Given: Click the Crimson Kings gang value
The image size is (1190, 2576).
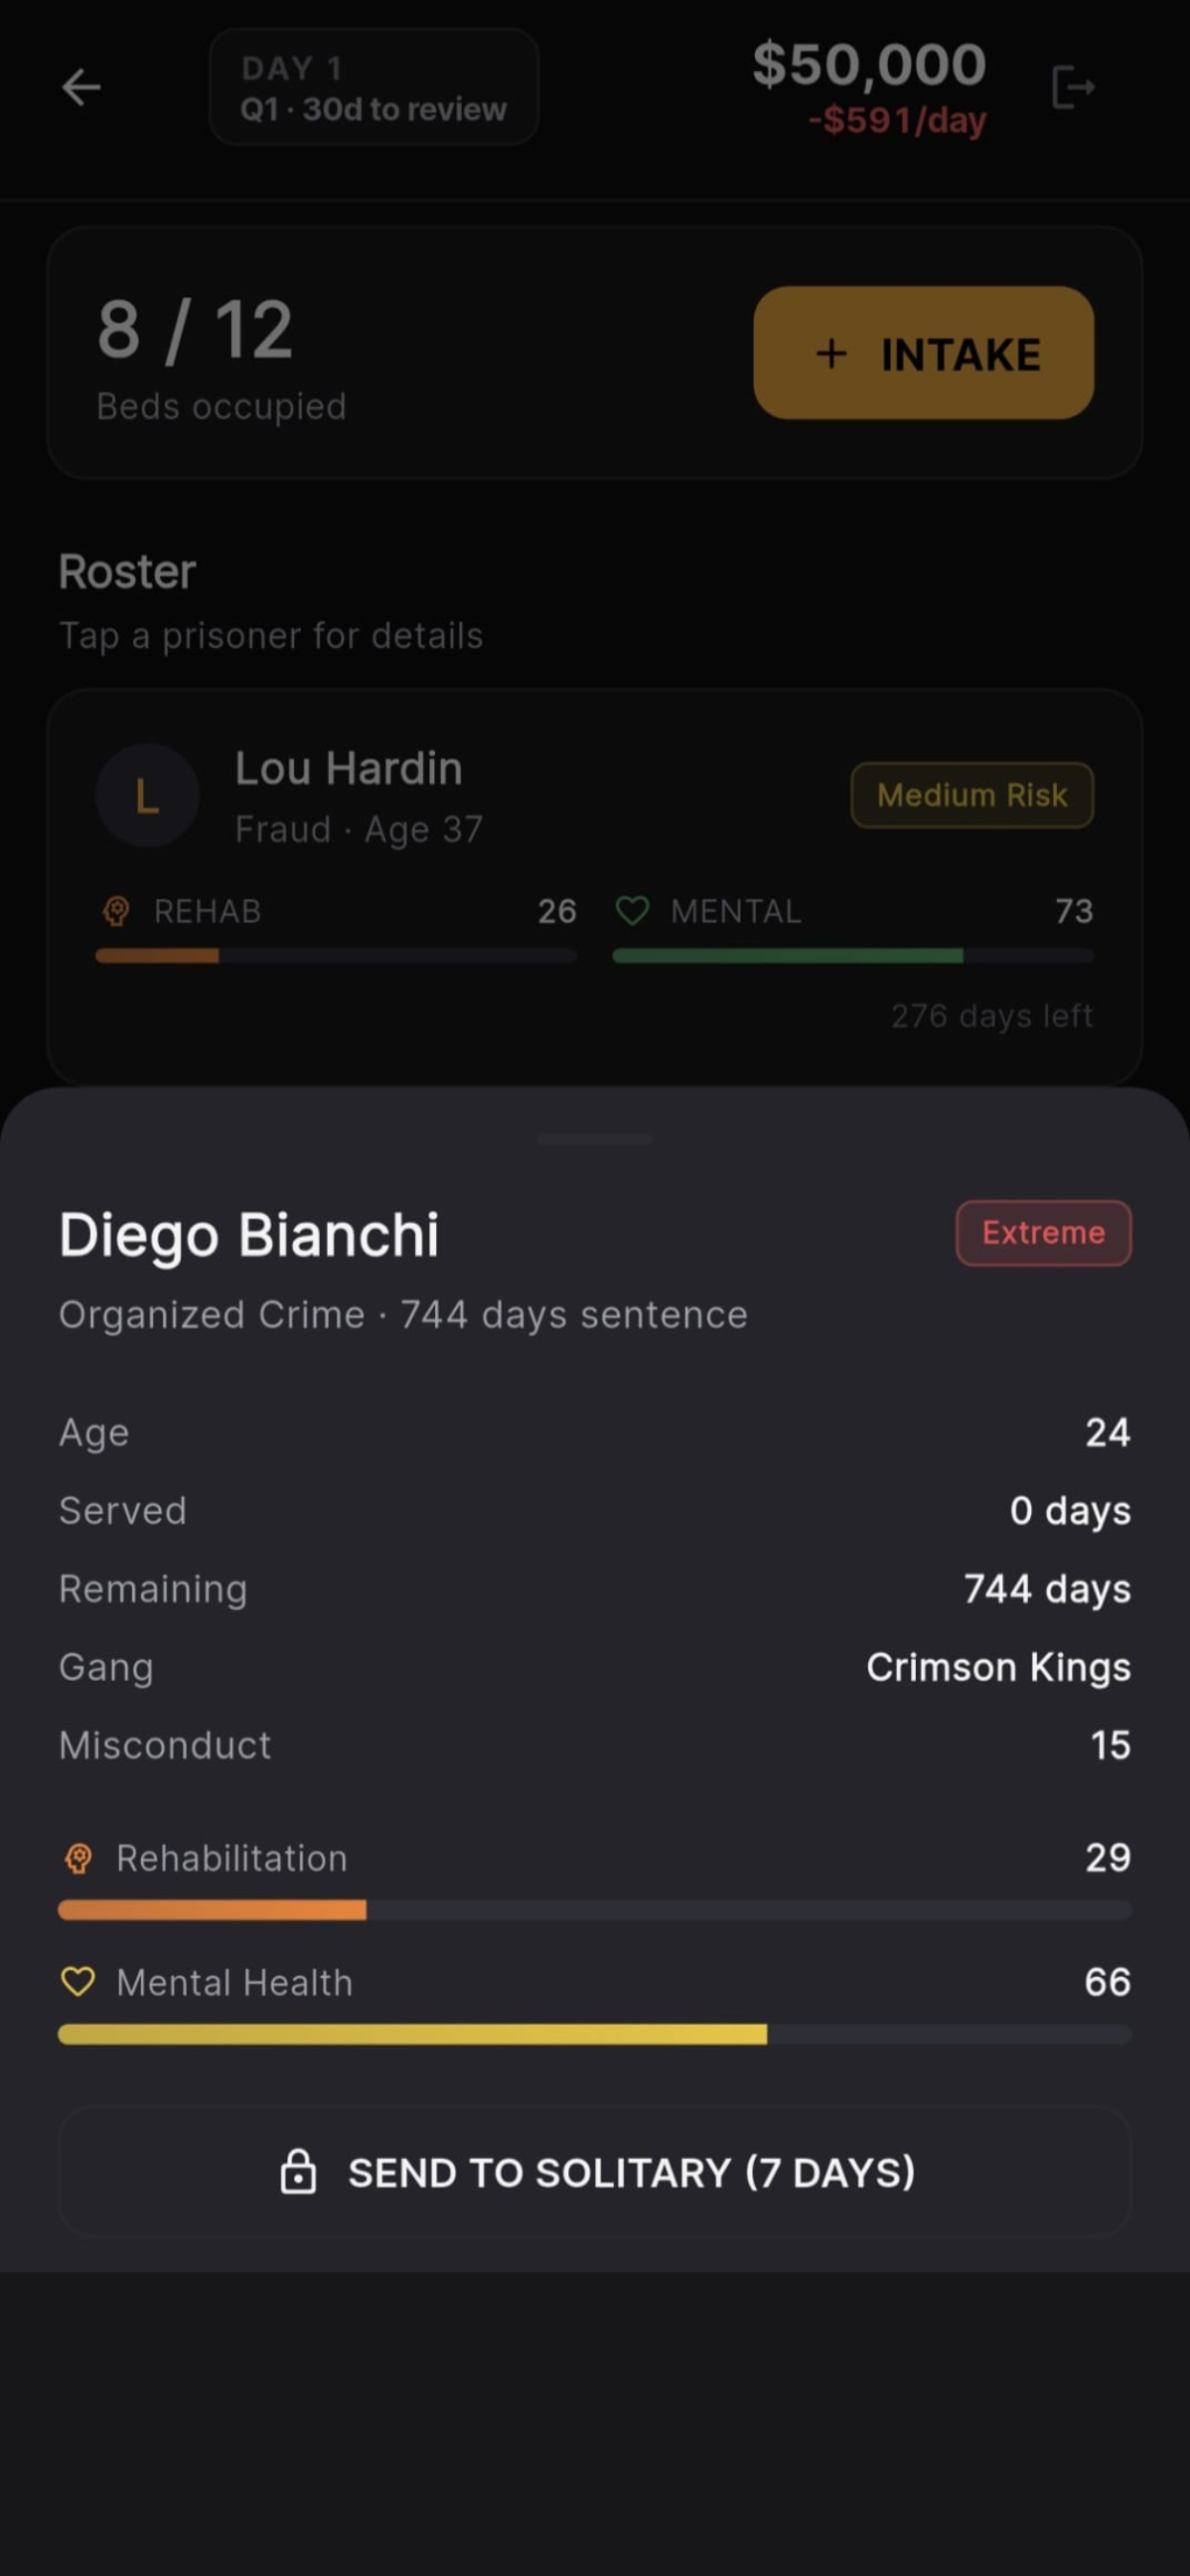Looking at the screenshot, I should point(998,1667).
